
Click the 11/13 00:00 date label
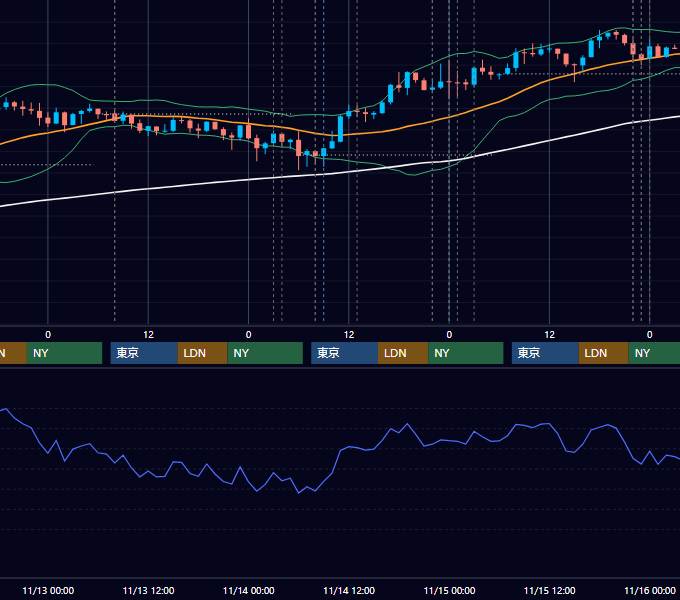48,590
